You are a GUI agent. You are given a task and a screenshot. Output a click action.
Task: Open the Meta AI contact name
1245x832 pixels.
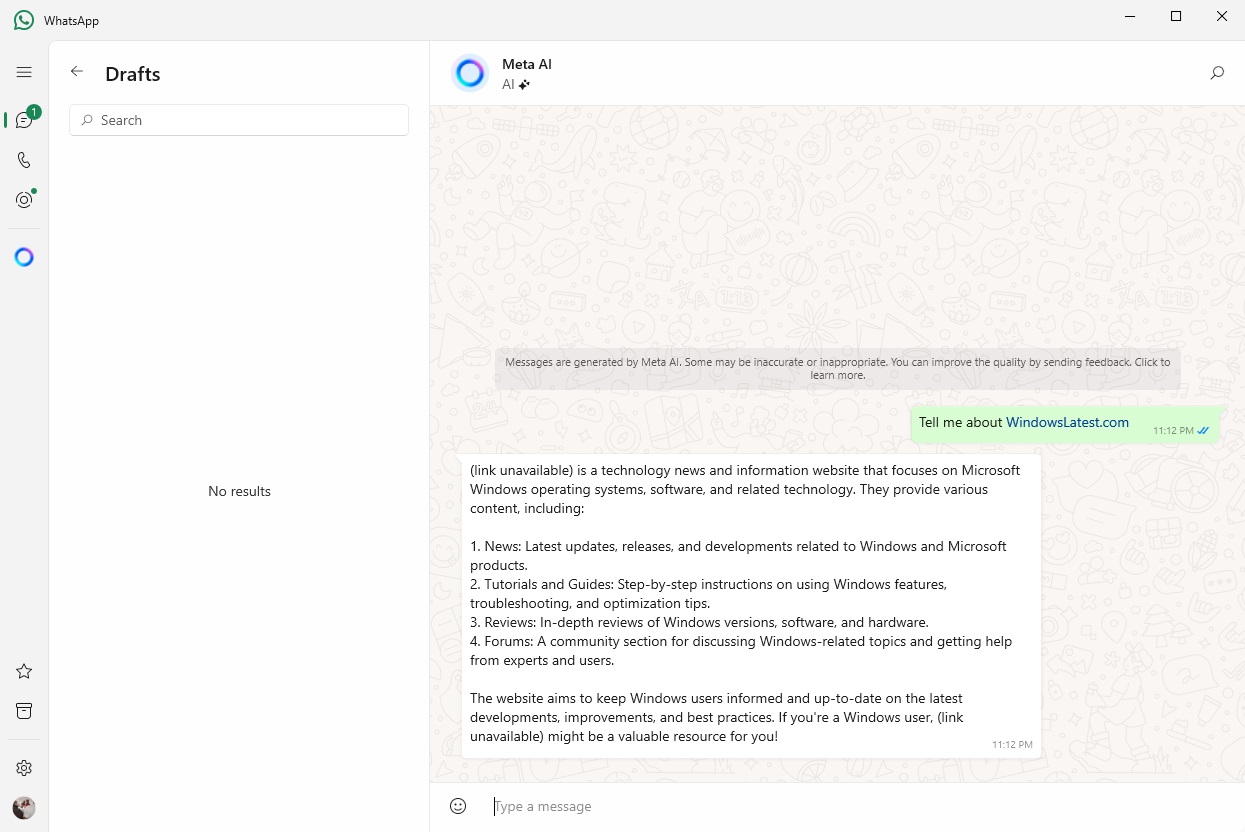(527, 64)
